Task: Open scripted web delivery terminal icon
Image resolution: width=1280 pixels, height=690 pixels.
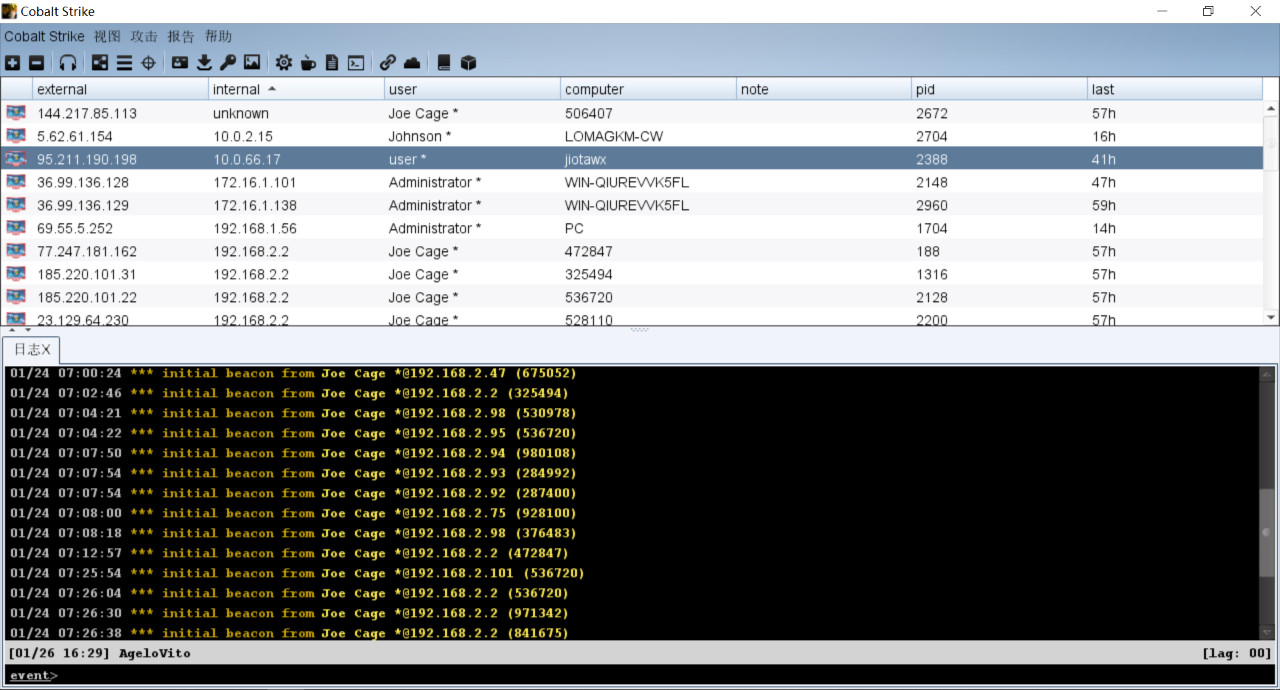Action: [356, 63]
